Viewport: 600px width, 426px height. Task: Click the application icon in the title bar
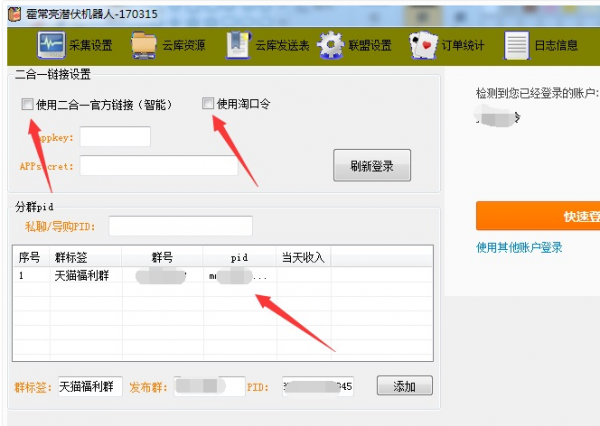(x=9, y=11)
